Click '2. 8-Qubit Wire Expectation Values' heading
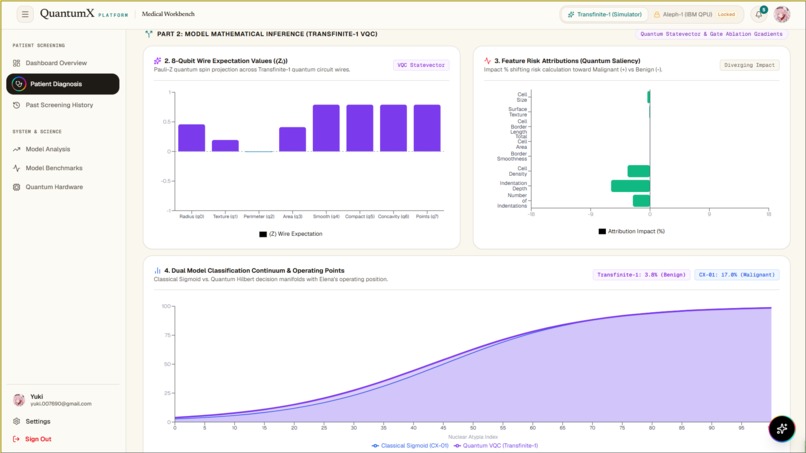 click(x=226, y=61)
